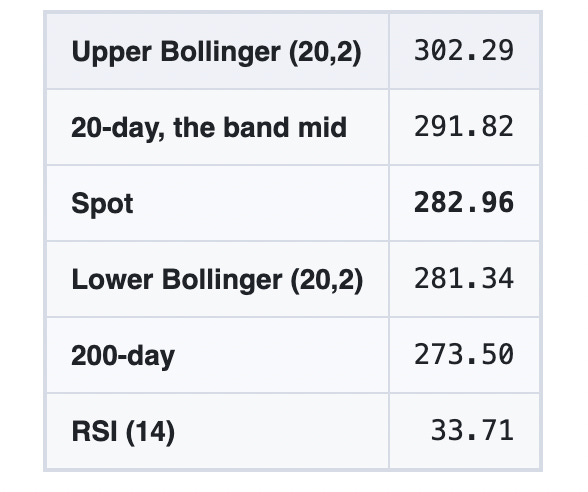Select the 291.82 value cell
Screen dimensions: 588x492
click(464, 127)
